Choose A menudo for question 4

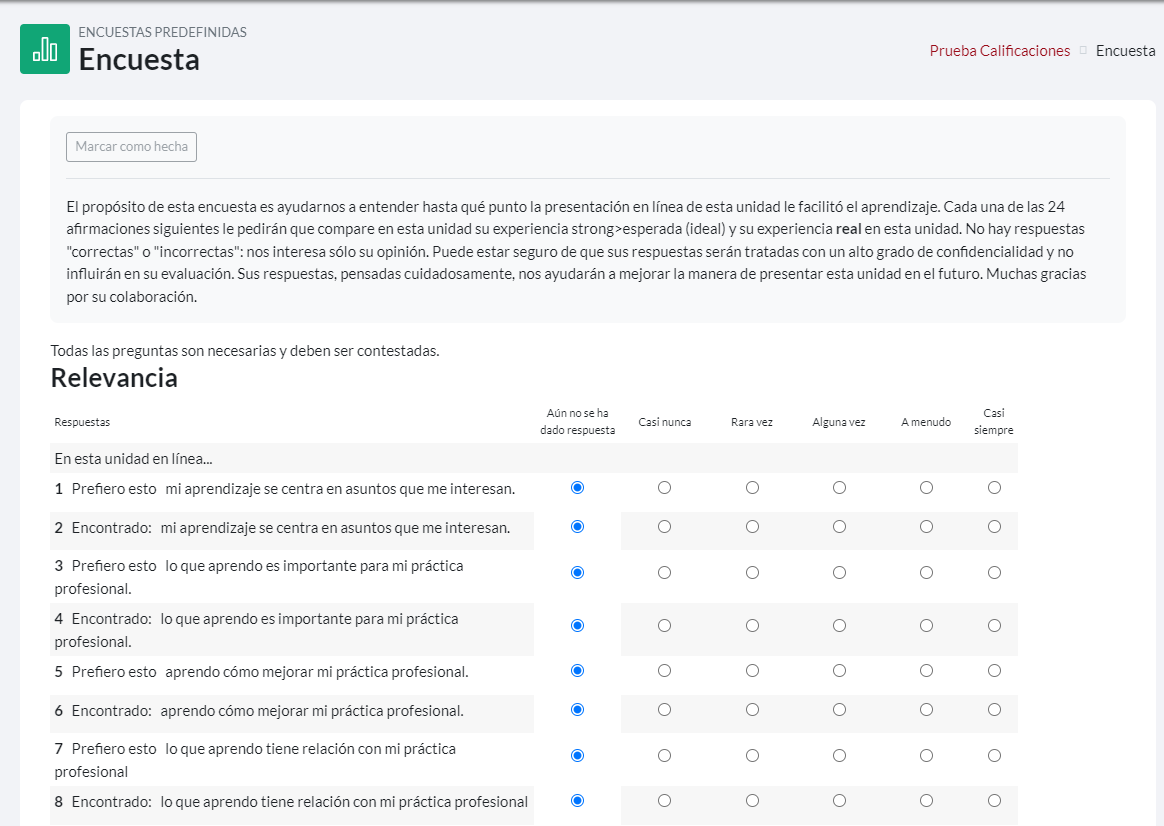pyautogui.click(x=926, y=626)
